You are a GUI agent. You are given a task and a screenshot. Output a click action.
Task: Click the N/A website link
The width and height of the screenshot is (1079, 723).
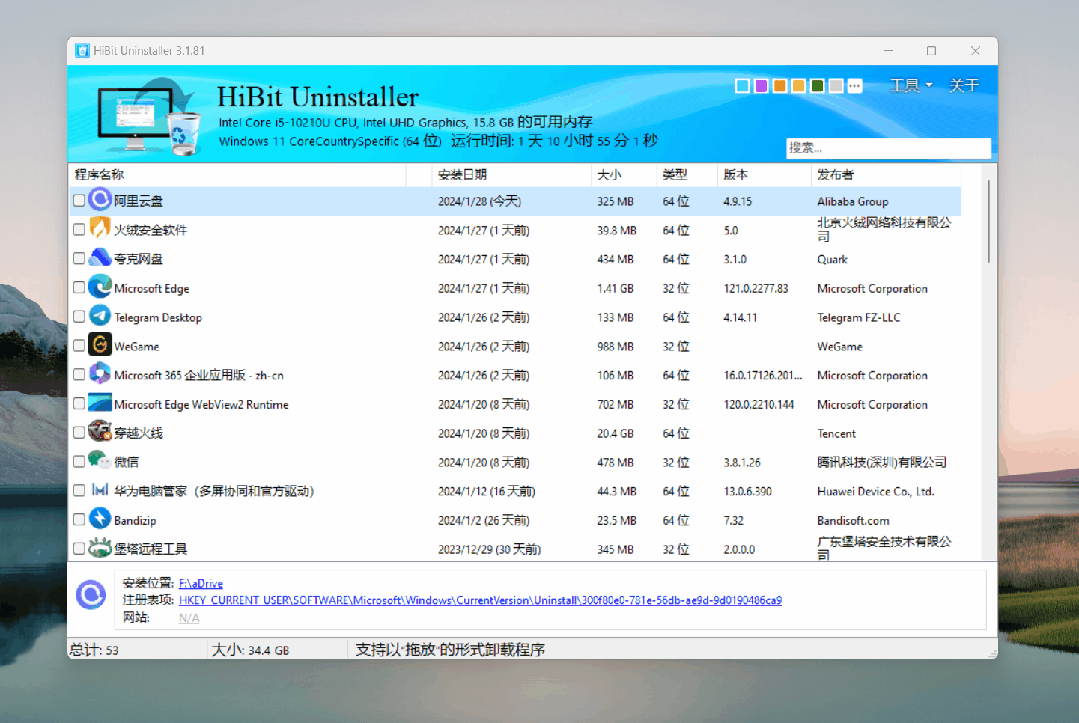(189, 618)
